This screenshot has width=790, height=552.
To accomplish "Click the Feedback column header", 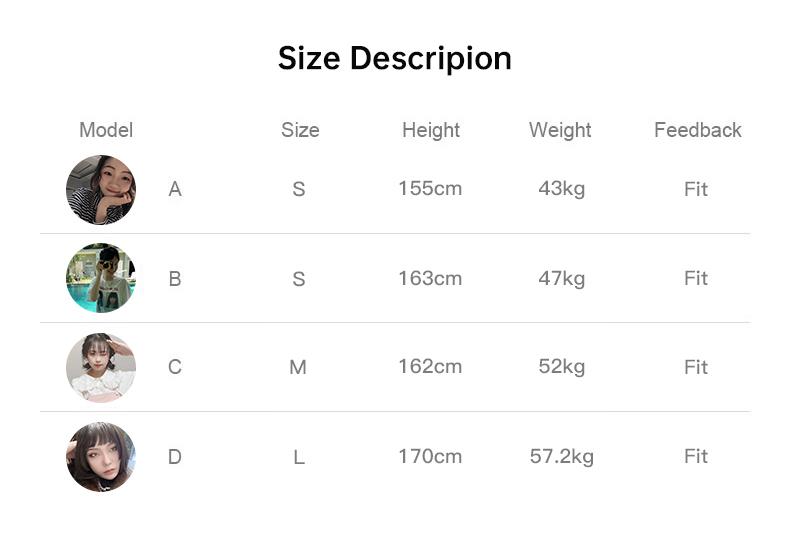I will click(697, 130).
